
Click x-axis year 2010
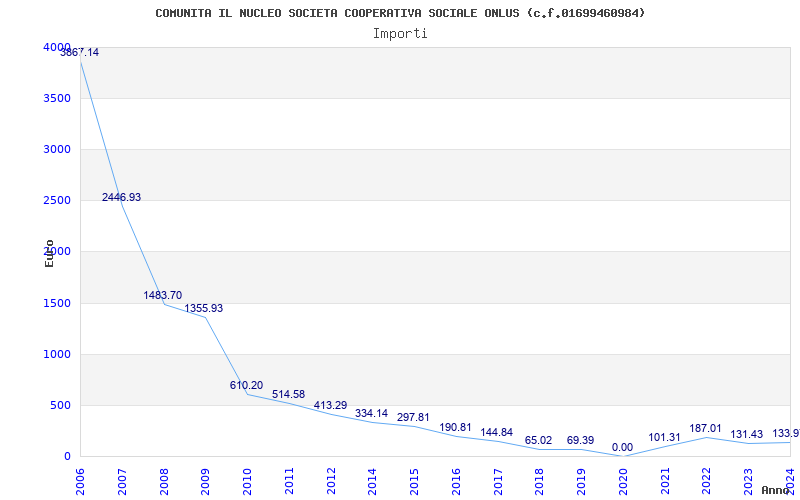click(247, 482)
